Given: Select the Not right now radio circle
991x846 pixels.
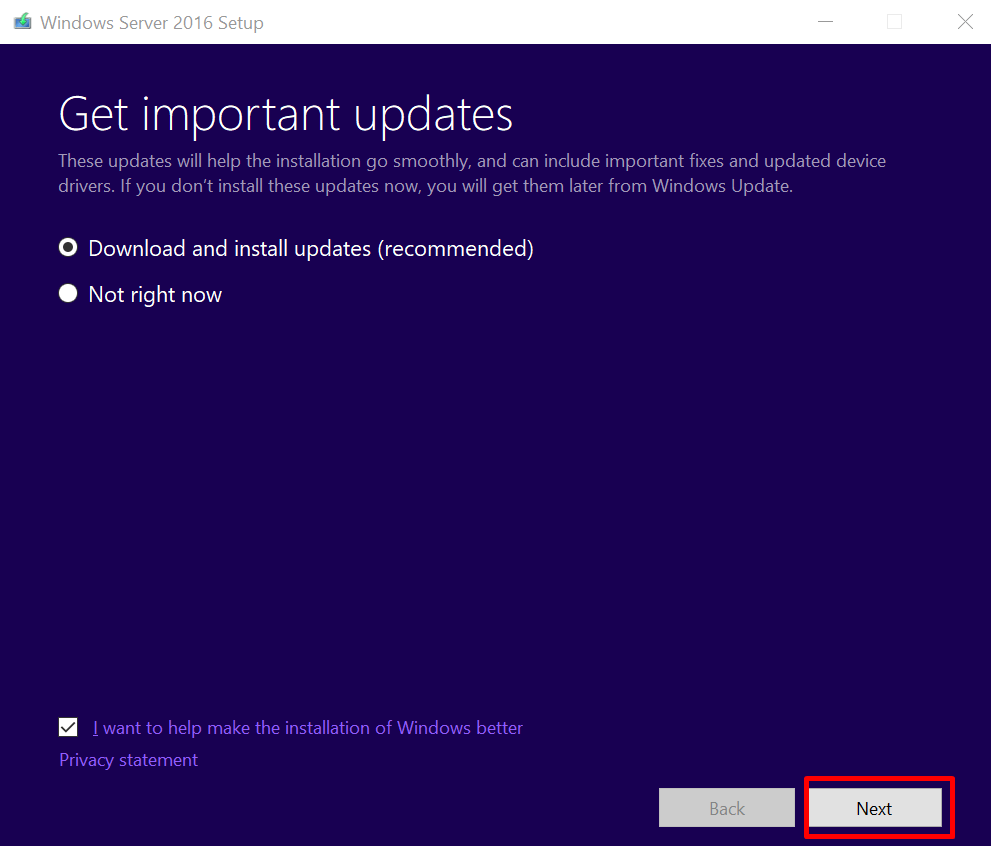Looking at the screenshot, I should pos(67,293).
